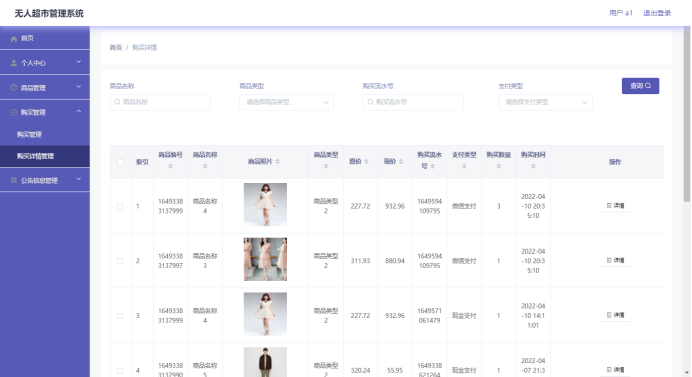Click the home icon beside 首页
The image size is (692, 377).
click(14, 39)
